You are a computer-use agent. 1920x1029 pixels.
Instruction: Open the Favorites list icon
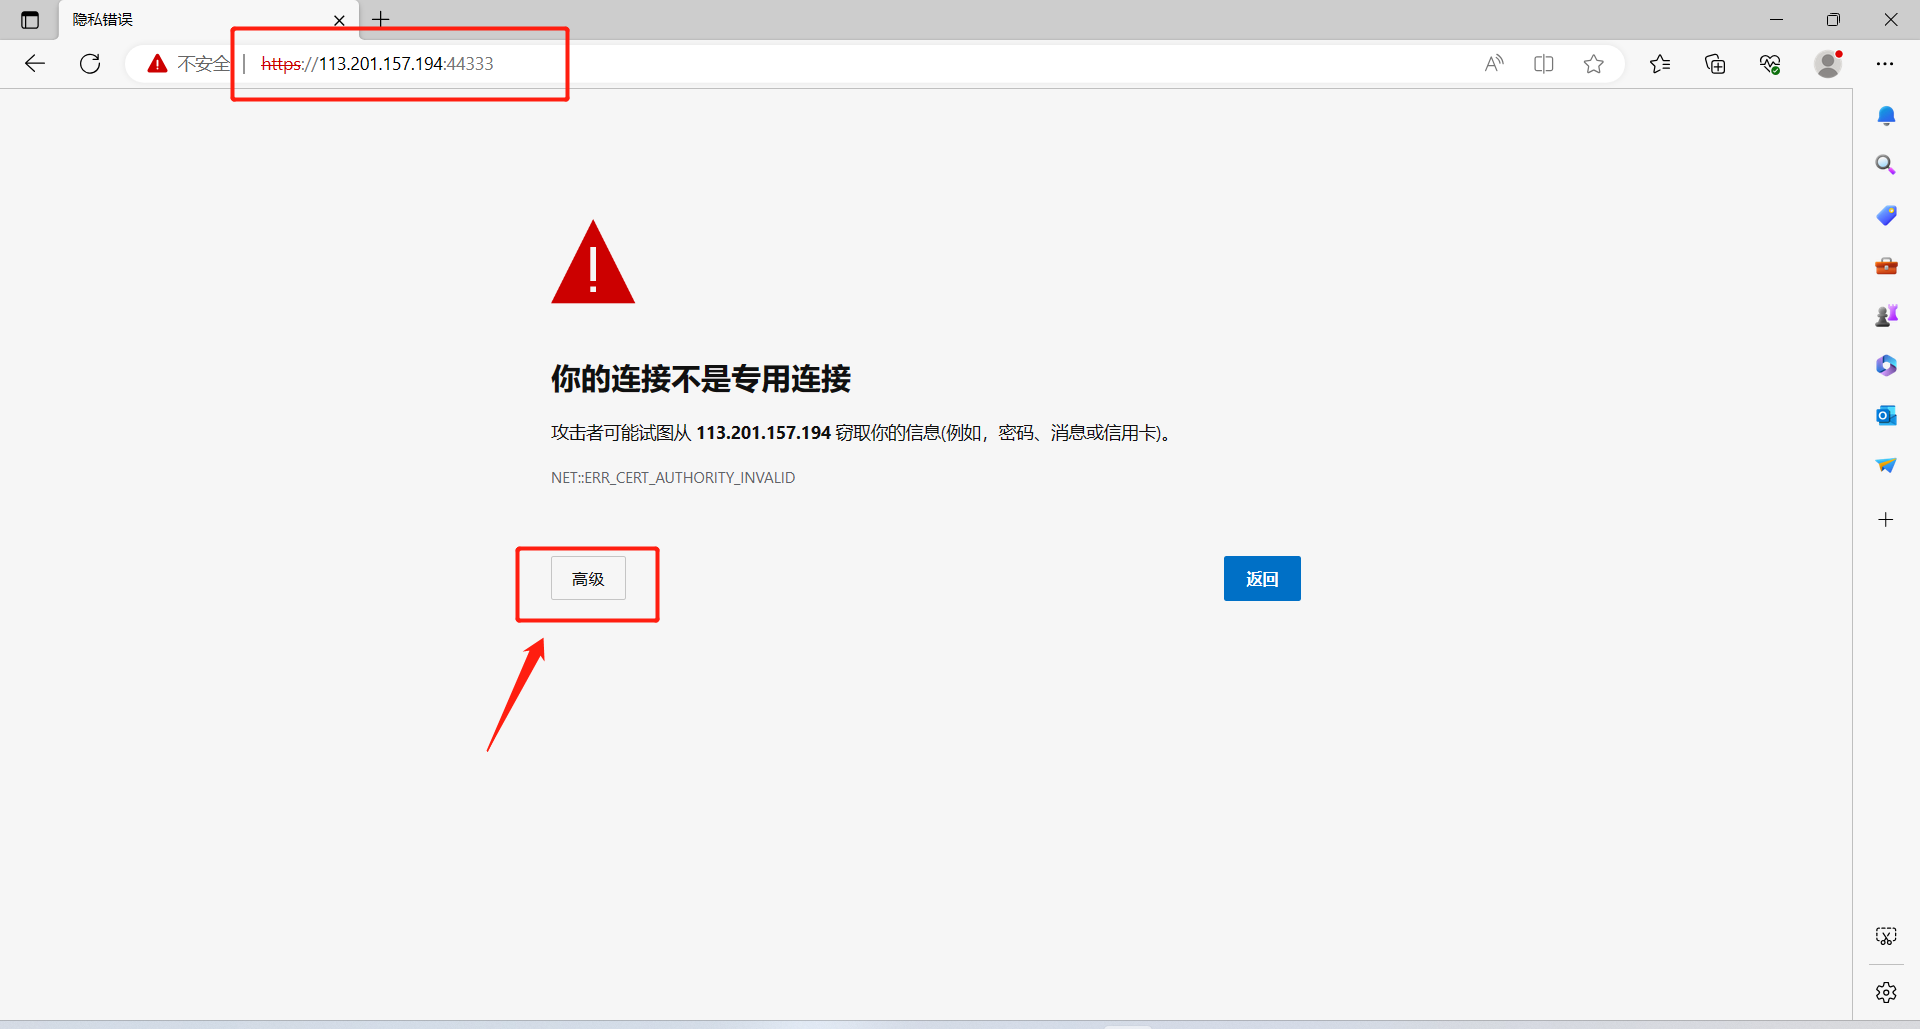tap(1660, 64)
